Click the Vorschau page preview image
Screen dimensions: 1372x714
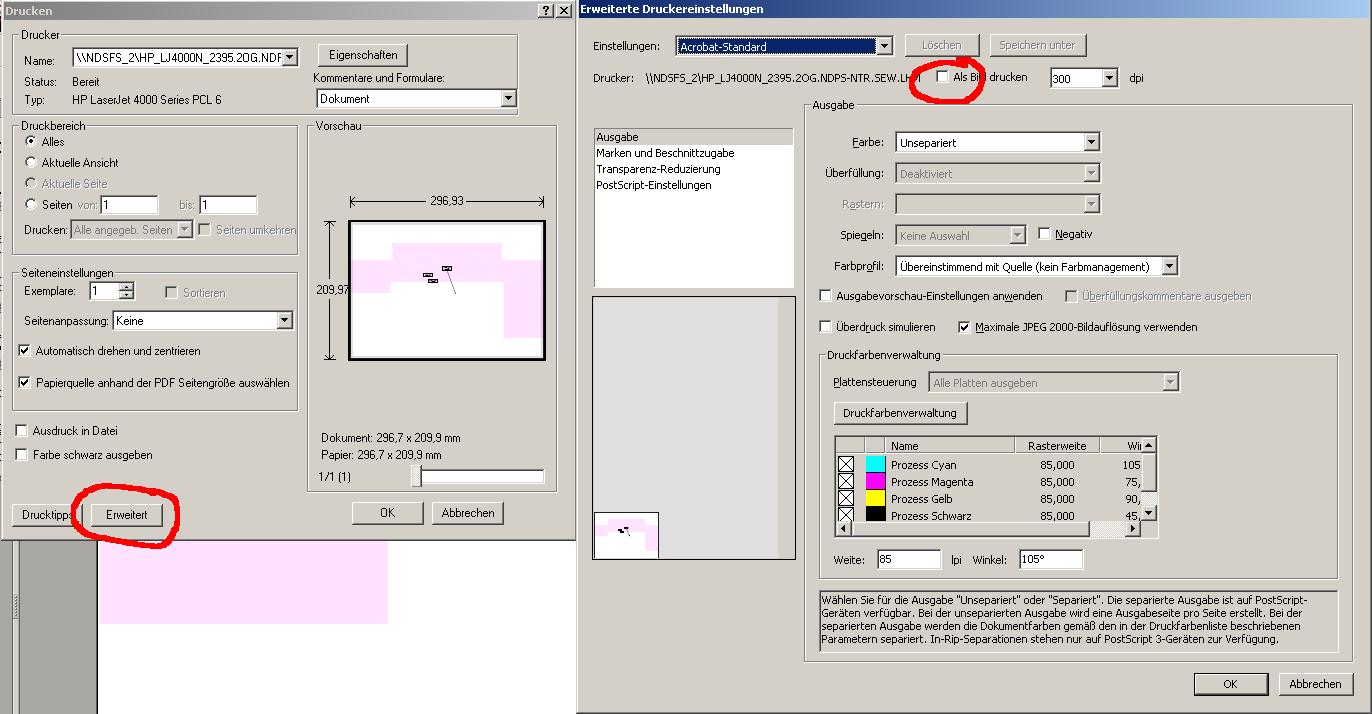(446, 290)
